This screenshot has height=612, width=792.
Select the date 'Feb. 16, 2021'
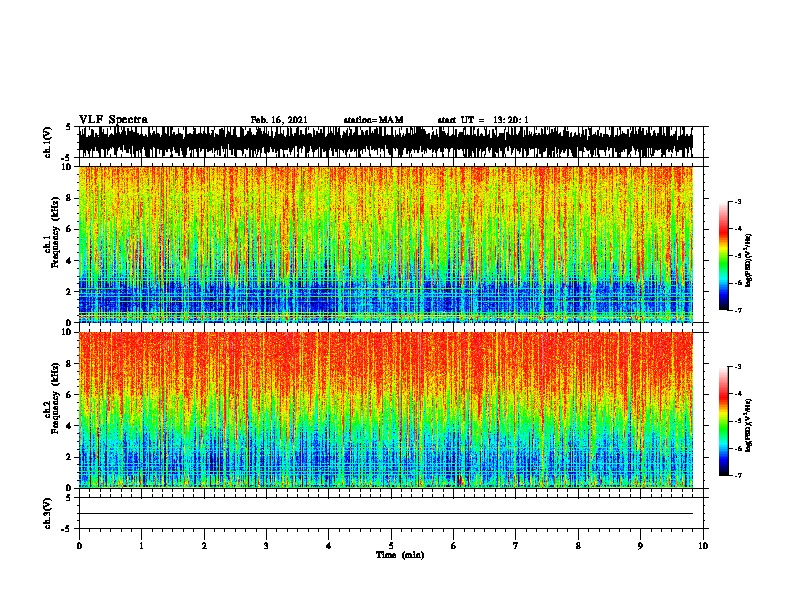279,120
